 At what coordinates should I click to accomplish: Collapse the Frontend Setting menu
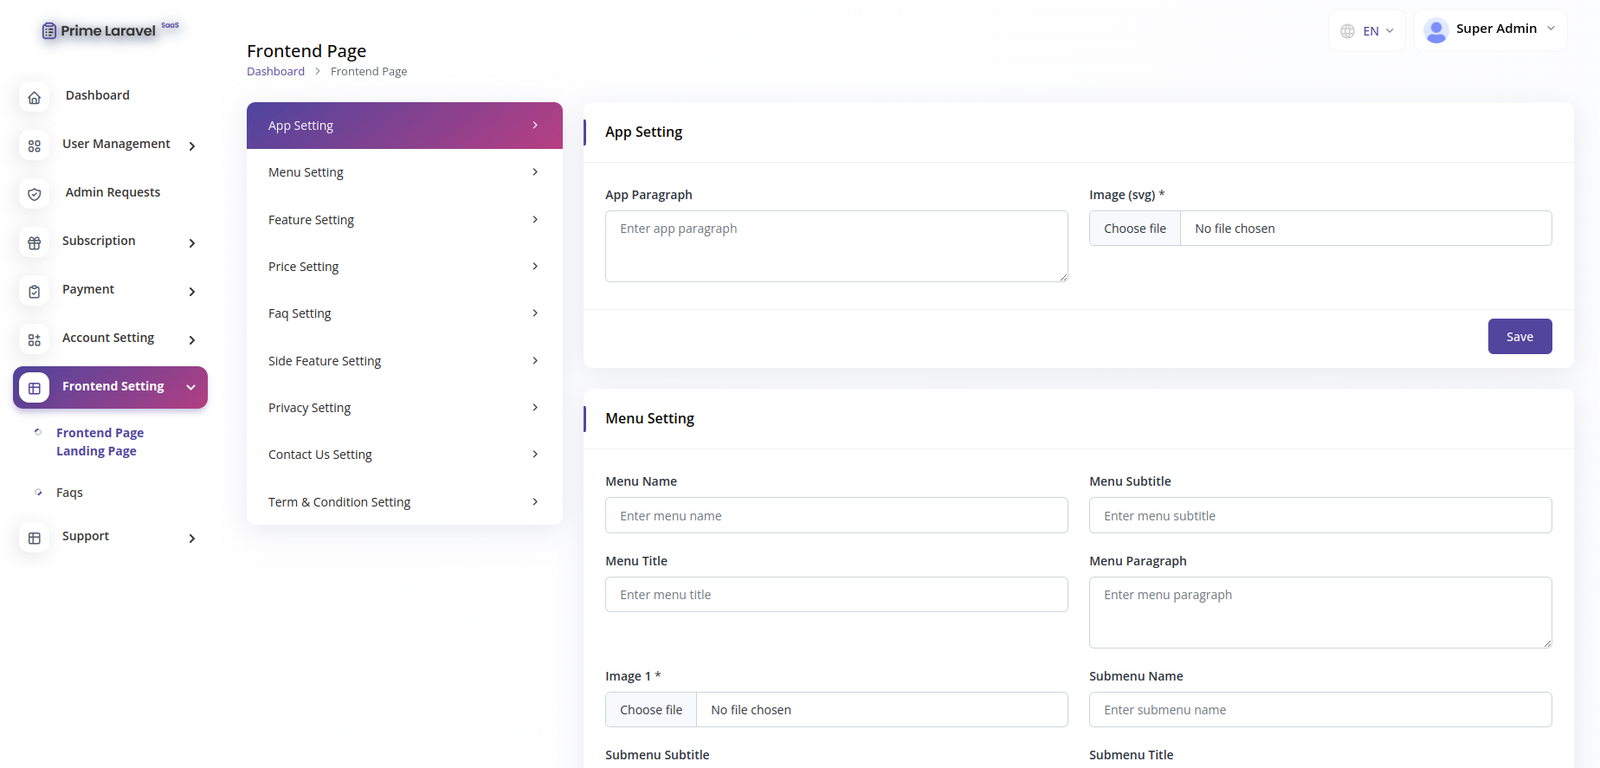pyautogui.click(x=191, y=387)
